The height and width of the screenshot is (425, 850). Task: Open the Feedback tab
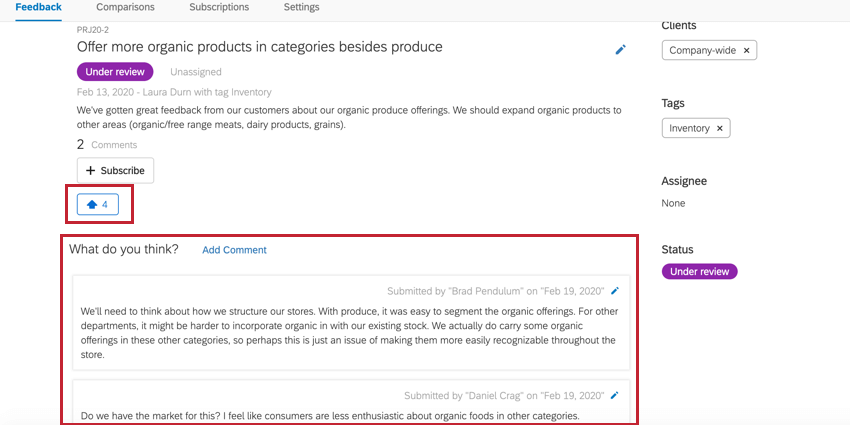click(x=38, y=7)
